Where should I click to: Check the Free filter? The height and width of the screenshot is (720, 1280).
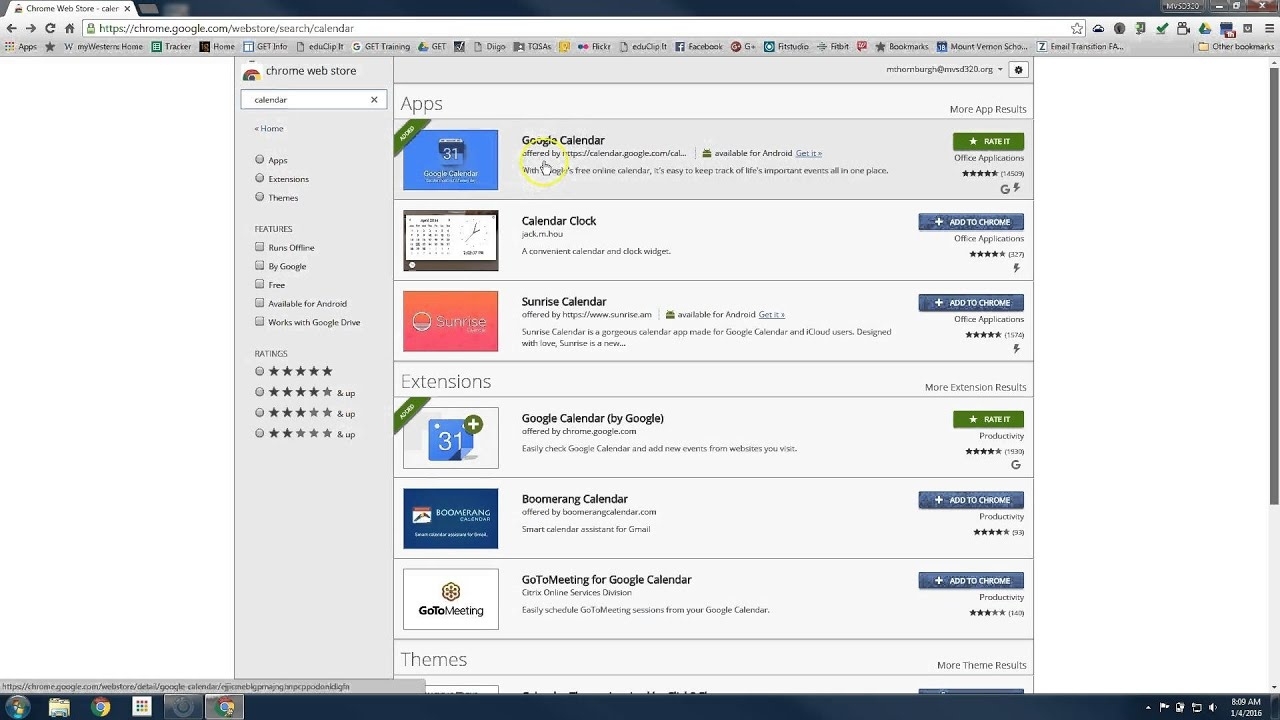tap(259, 284)
